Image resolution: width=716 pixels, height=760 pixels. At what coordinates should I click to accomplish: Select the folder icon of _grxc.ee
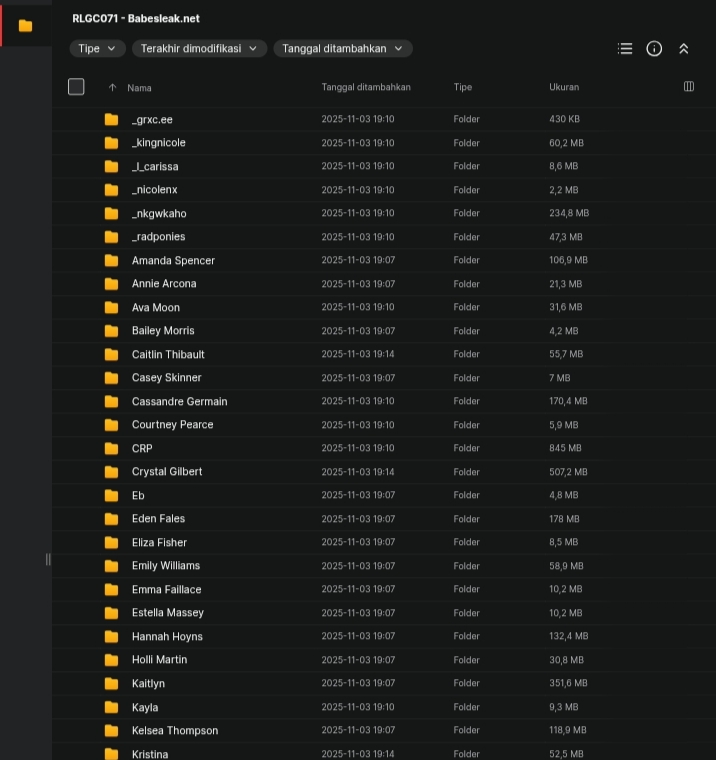pos(111,119)
